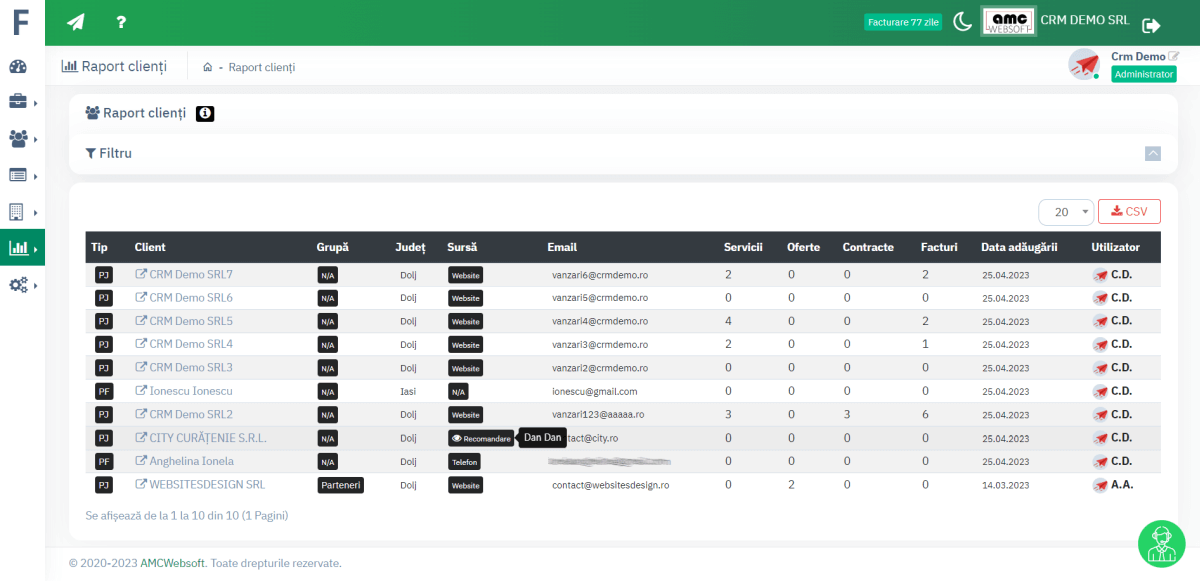Click the Recomandare eye badge
The image size is (1200, 581).
click(481, 438)
